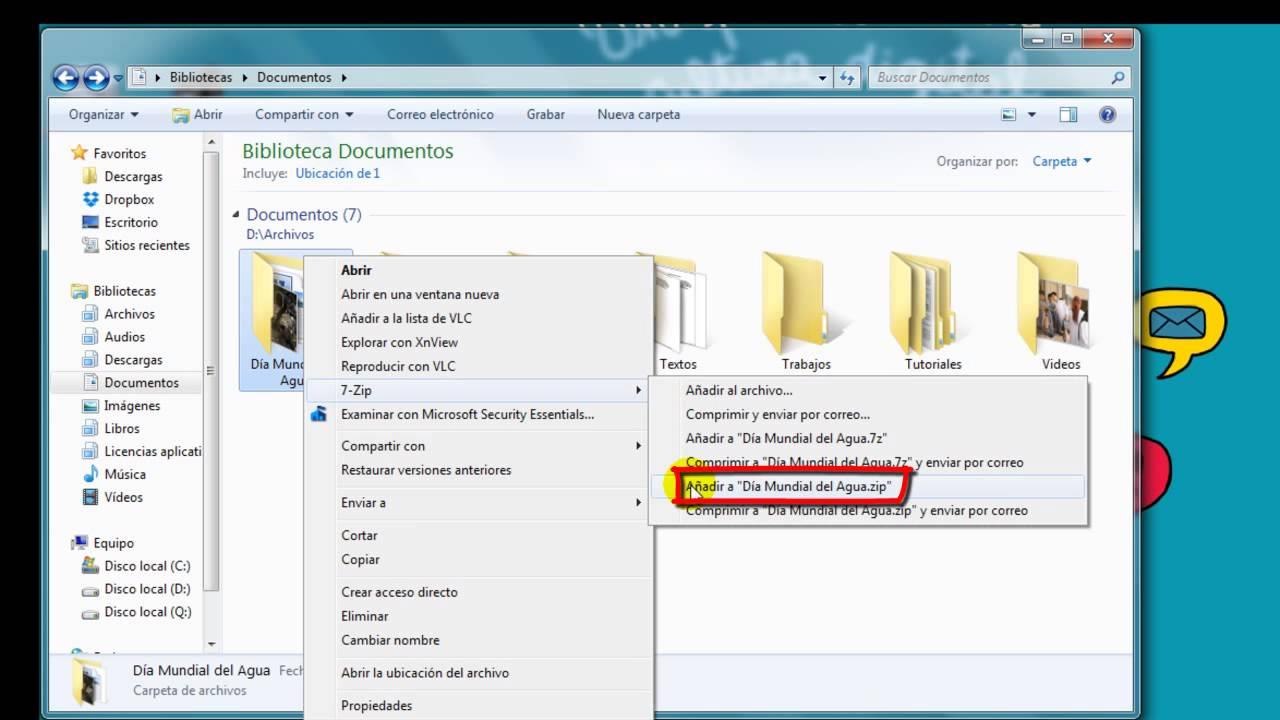Click the forward navigation arrow
Image resolution: width=1280 pixels, height=720 pixels.
click(96, 77)
